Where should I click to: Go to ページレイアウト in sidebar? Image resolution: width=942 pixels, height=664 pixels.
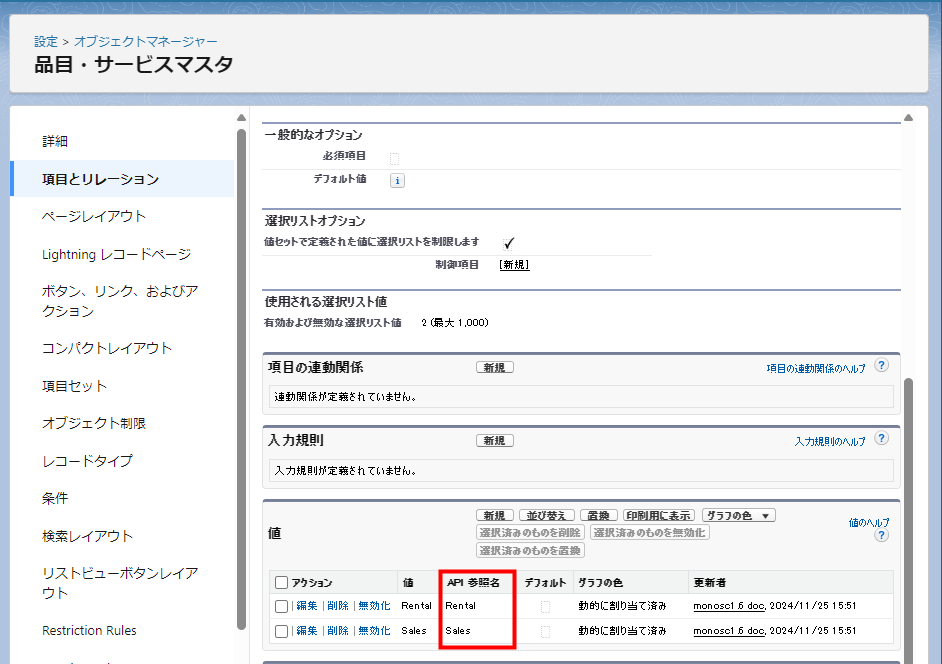click(x=94, y=216)
